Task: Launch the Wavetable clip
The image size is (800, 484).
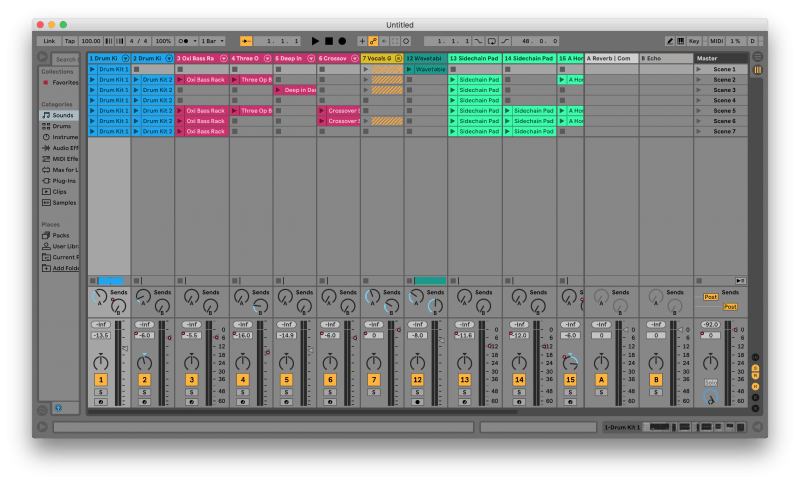Action: [x=409, y=69]
